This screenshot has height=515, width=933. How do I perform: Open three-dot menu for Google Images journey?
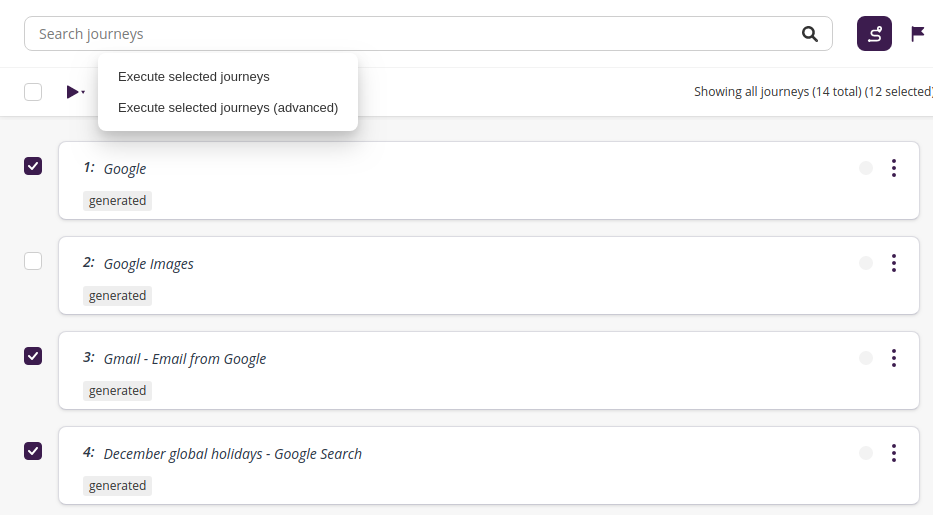click(x=893, y=263)
